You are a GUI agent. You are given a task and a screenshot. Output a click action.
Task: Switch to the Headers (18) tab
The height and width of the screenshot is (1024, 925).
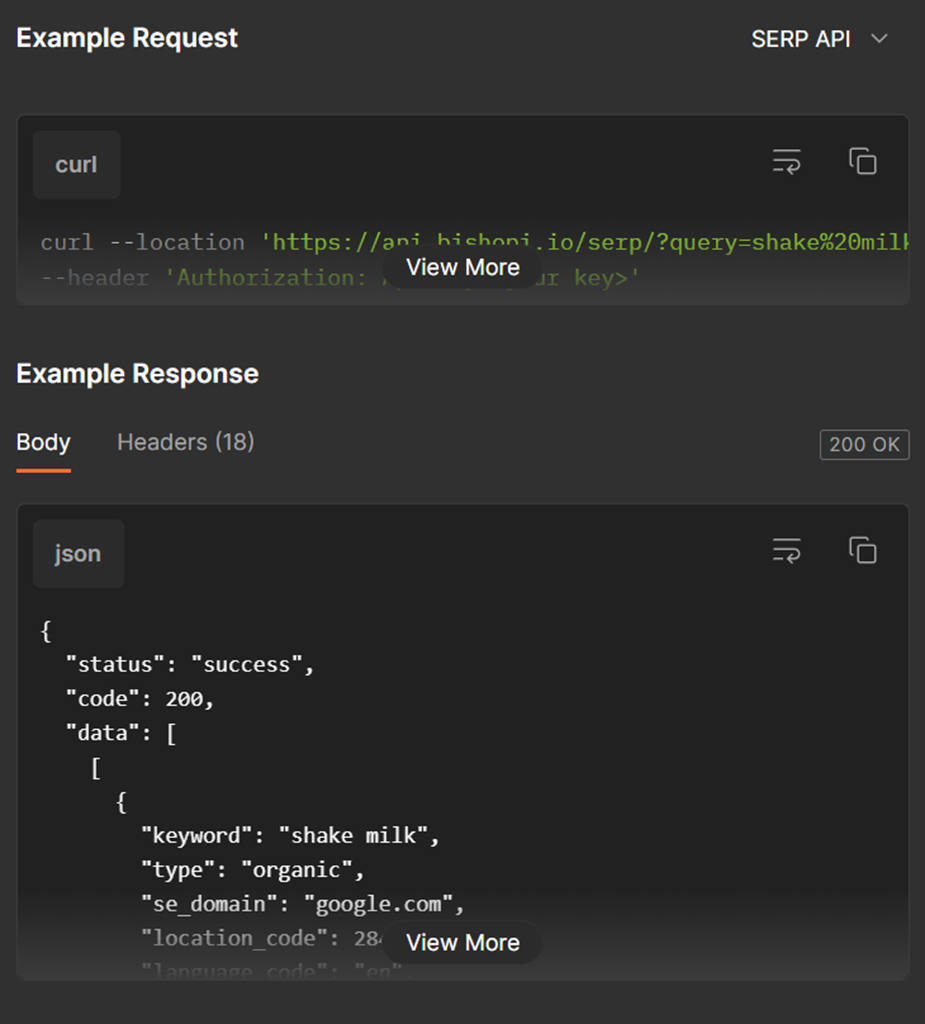pos(185,442)
